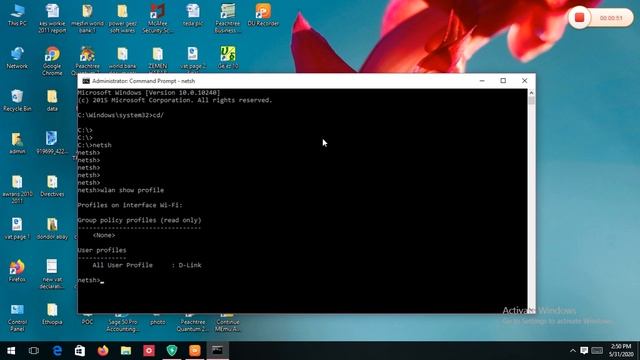This screenshot has height=360, width=640.
Task: Open the 'power geez soft wares' folder
Action: (x=122, y=18)
